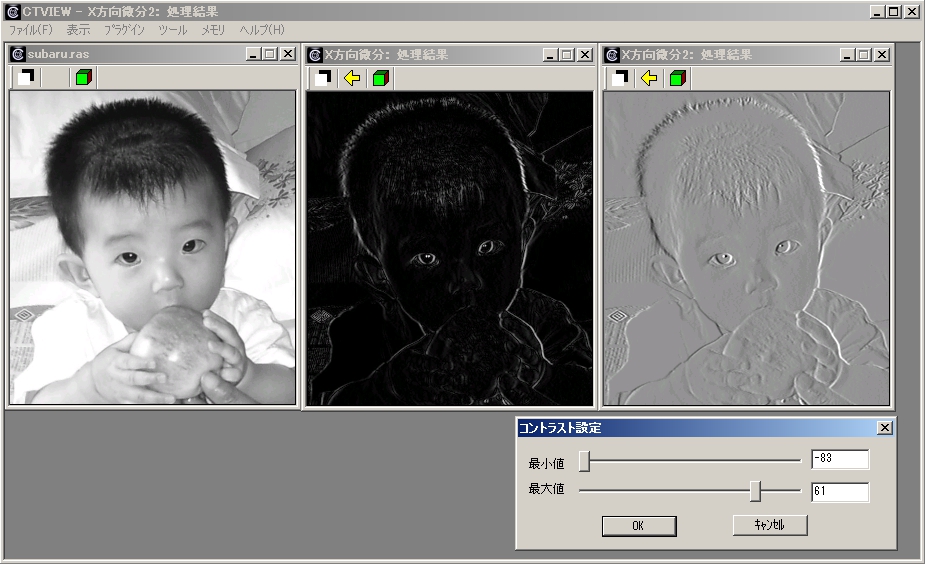925x564 pixels.
Task: Open the プラグイン menu
Action: [124, 30]
